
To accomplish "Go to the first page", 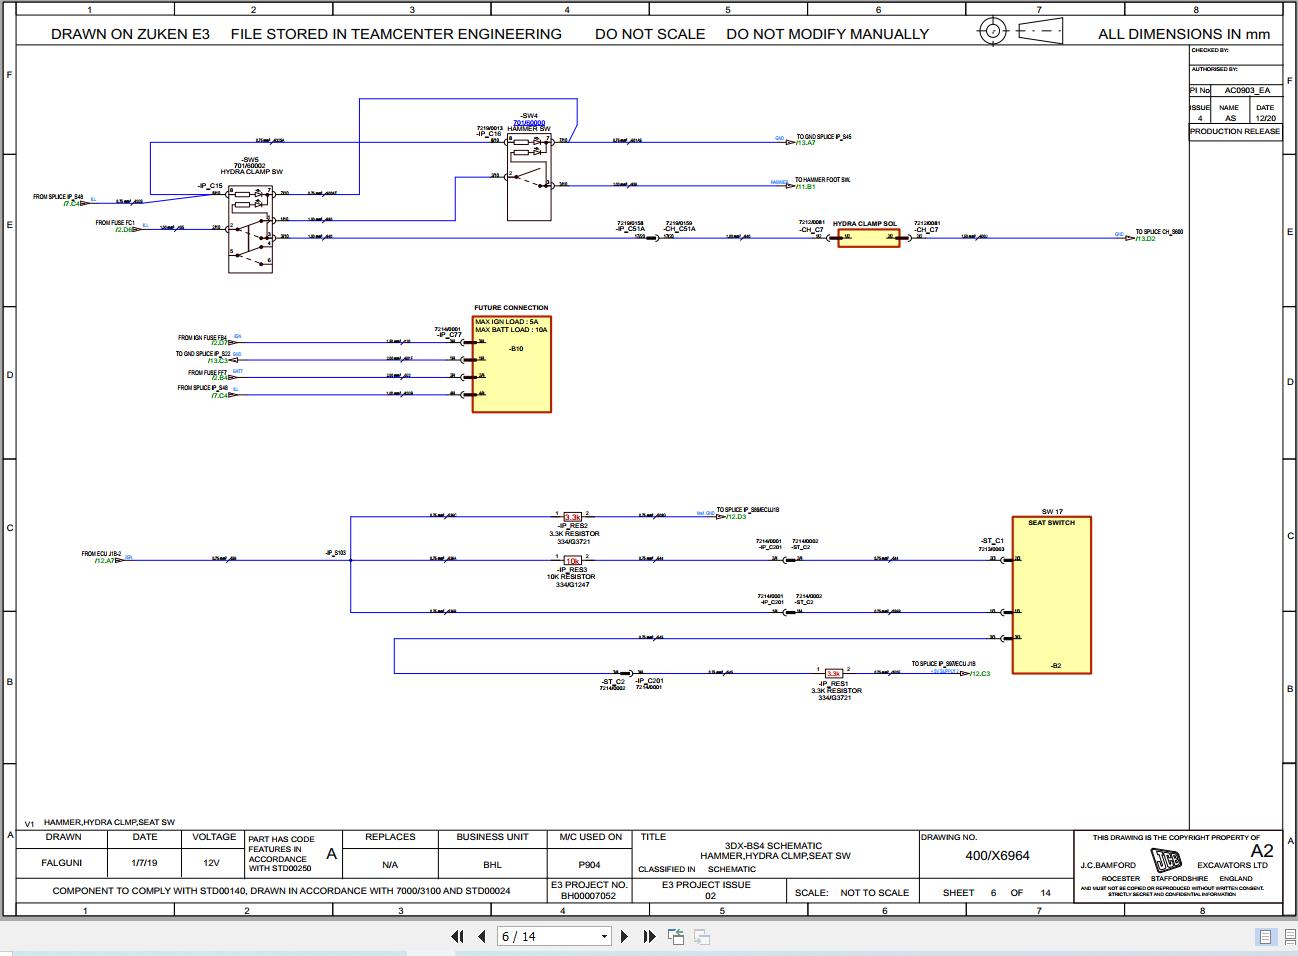I will (457, 937).
